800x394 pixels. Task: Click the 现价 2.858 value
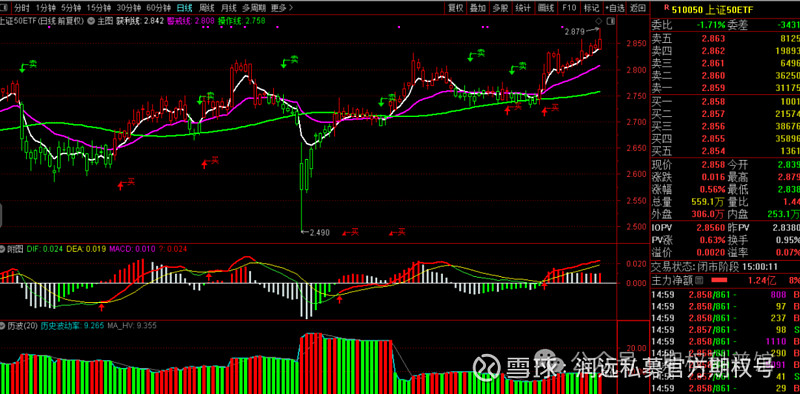coord(713,164)
